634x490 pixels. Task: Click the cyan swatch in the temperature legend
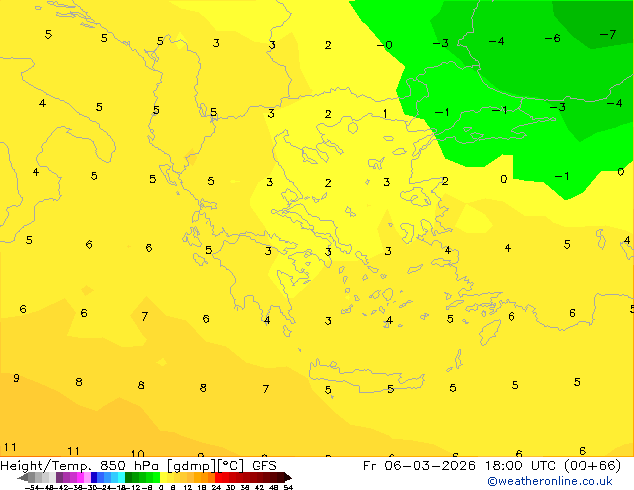click(x=121, y=477)
